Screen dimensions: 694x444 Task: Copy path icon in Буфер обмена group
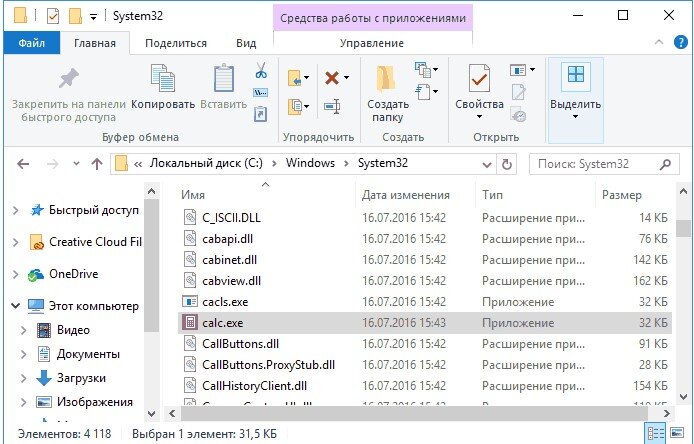click(x=261, y=93)
